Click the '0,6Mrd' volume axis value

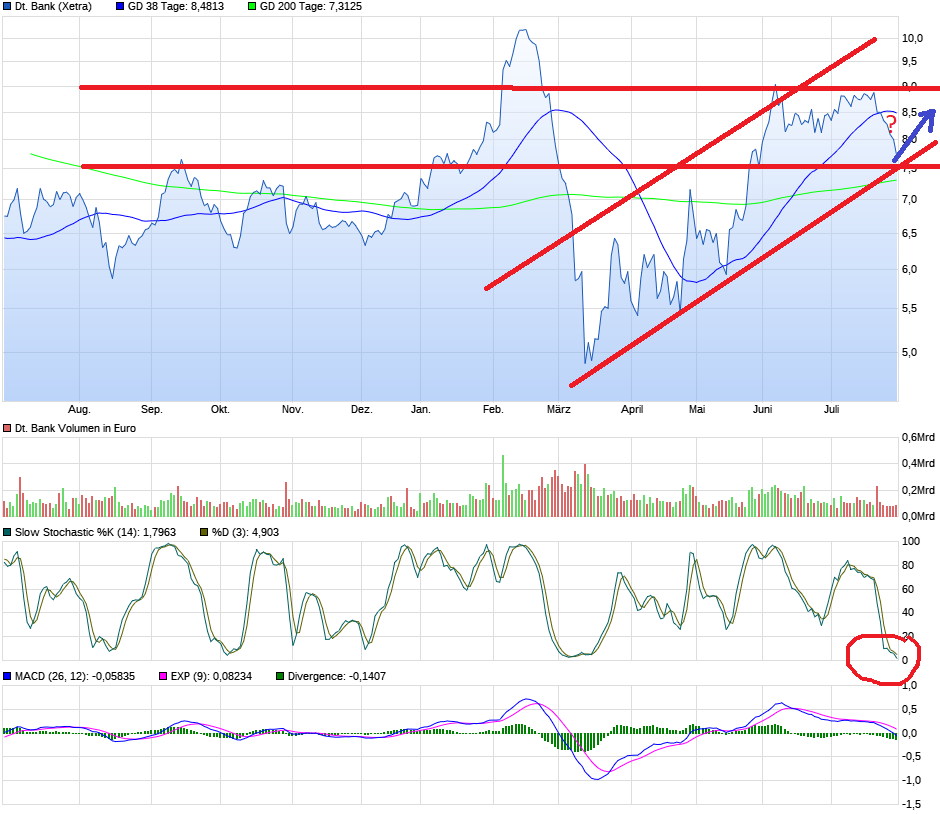(918, 438)
